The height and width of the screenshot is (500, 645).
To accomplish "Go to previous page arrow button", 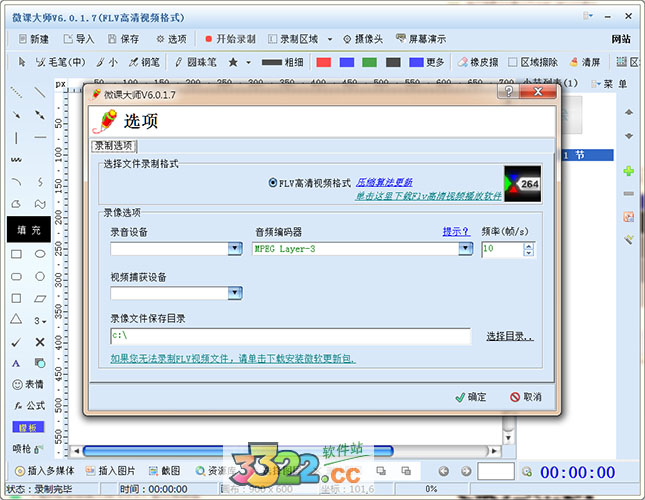I will (443, 471).
